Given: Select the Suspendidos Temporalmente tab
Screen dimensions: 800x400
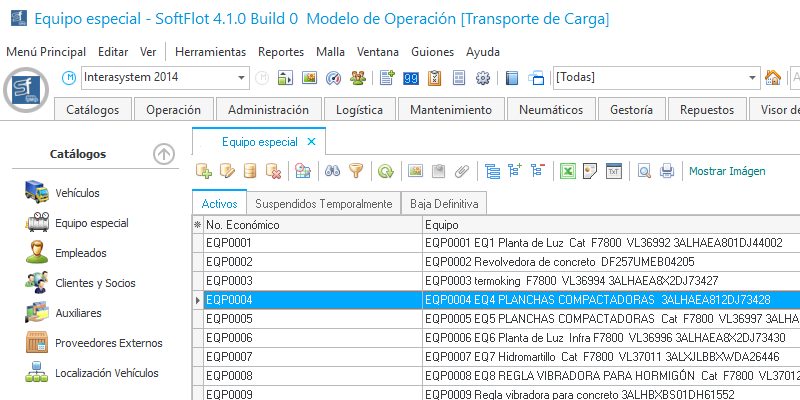Looking at the screenshot, I should coord(323,203).
